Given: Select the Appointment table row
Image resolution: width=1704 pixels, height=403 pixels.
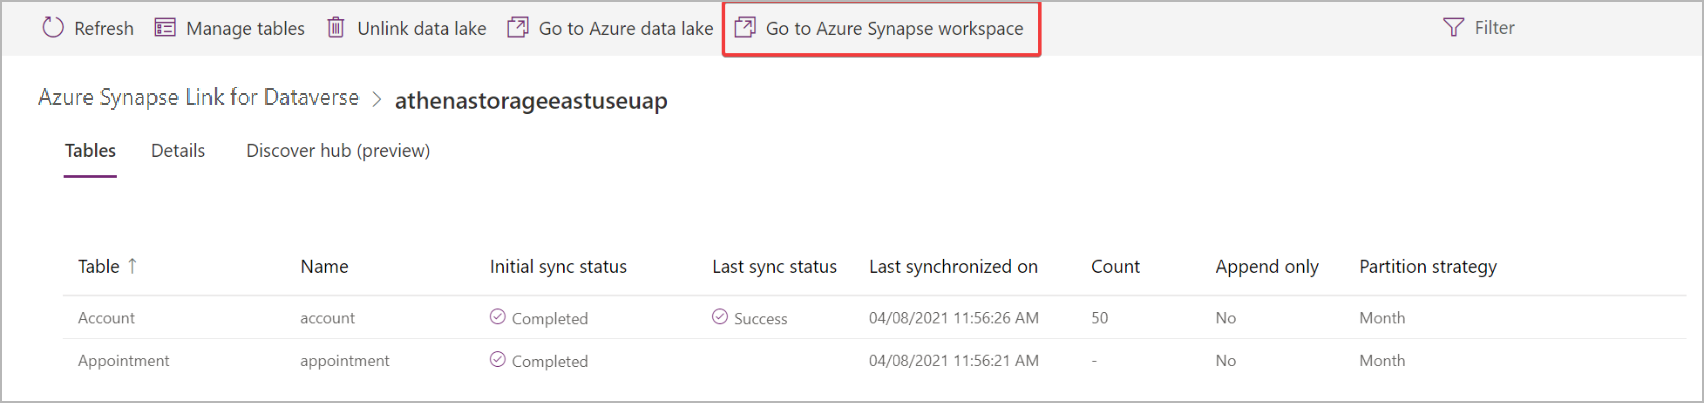Looking at the screenshot, I should coord(124,361).
